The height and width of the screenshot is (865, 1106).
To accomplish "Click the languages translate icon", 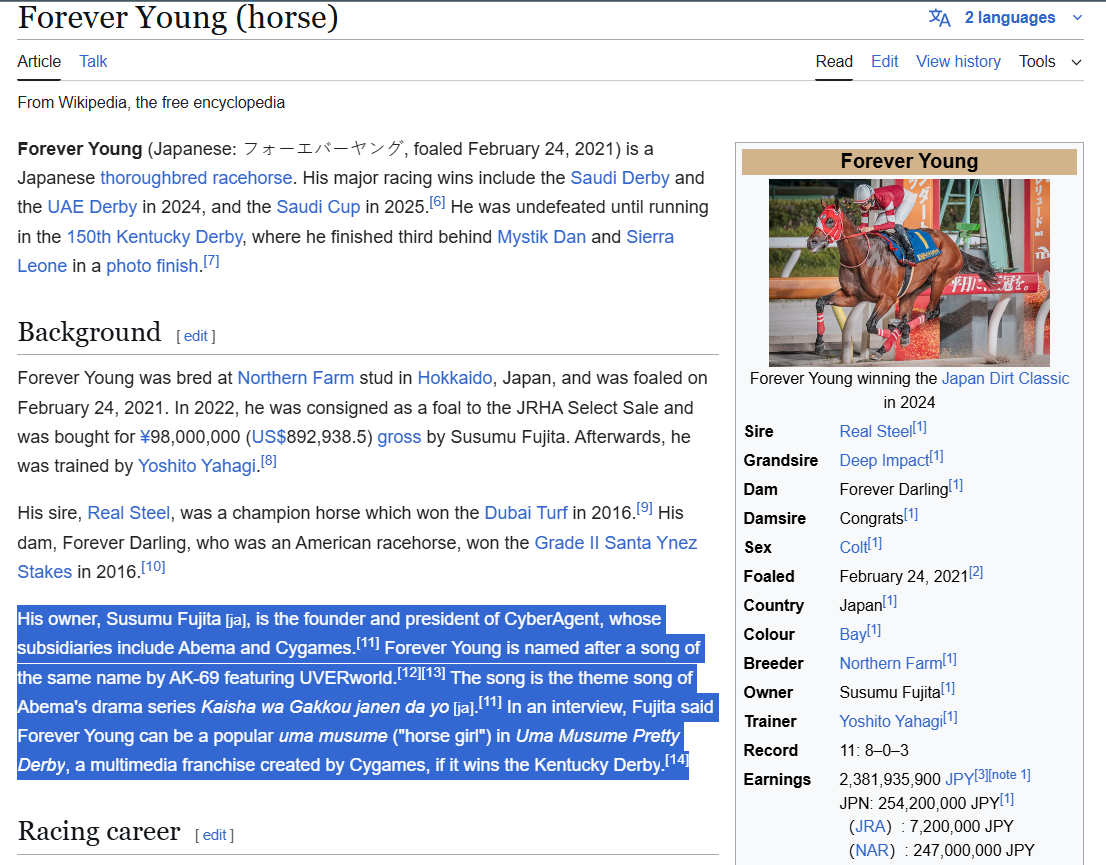I will [x=939, y=18].
